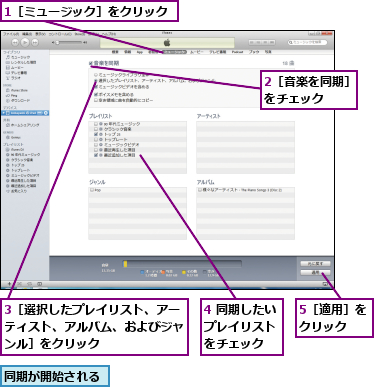Open ラジオ in the library sidebar

click(x=14, y=78)
